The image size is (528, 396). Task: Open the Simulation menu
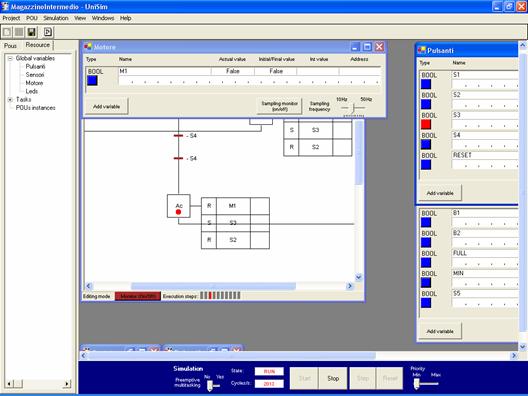coord(56,18)
